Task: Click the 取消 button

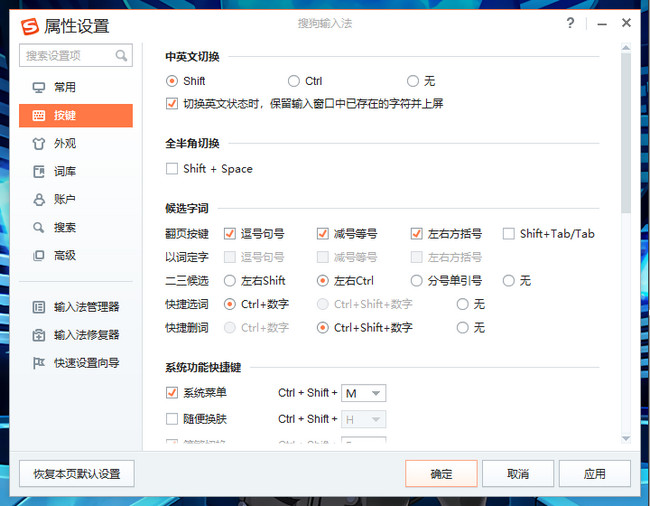Action: 518,474
